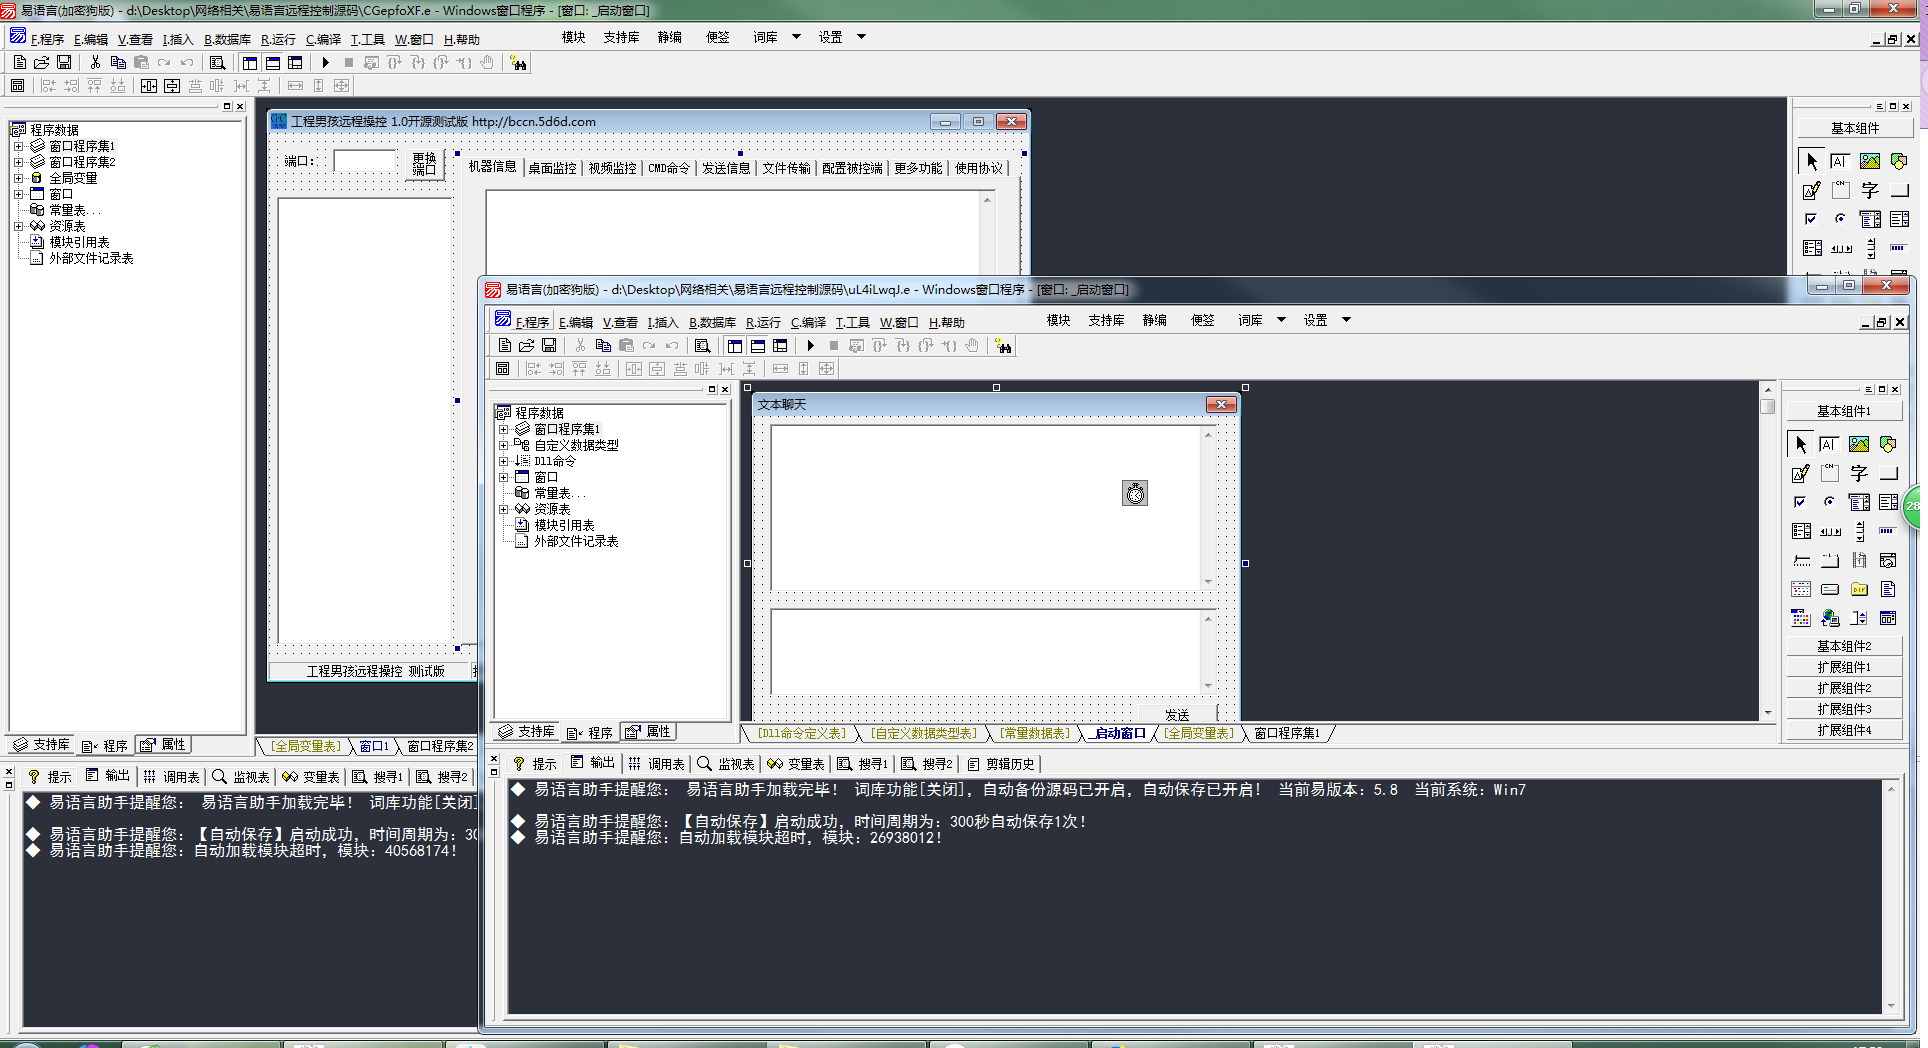Expand 窗口程序集1 node in front window tree
The image size is (1928, 1048).
[503, 429]
